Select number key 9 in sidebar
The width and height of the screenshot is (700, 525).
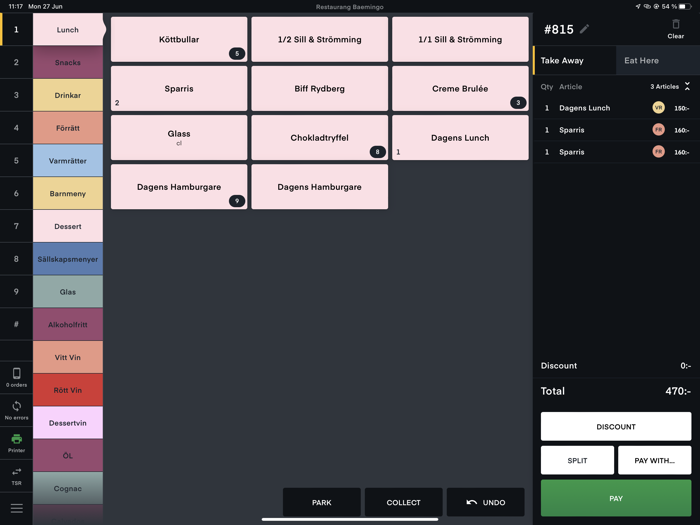click(17, 292)
